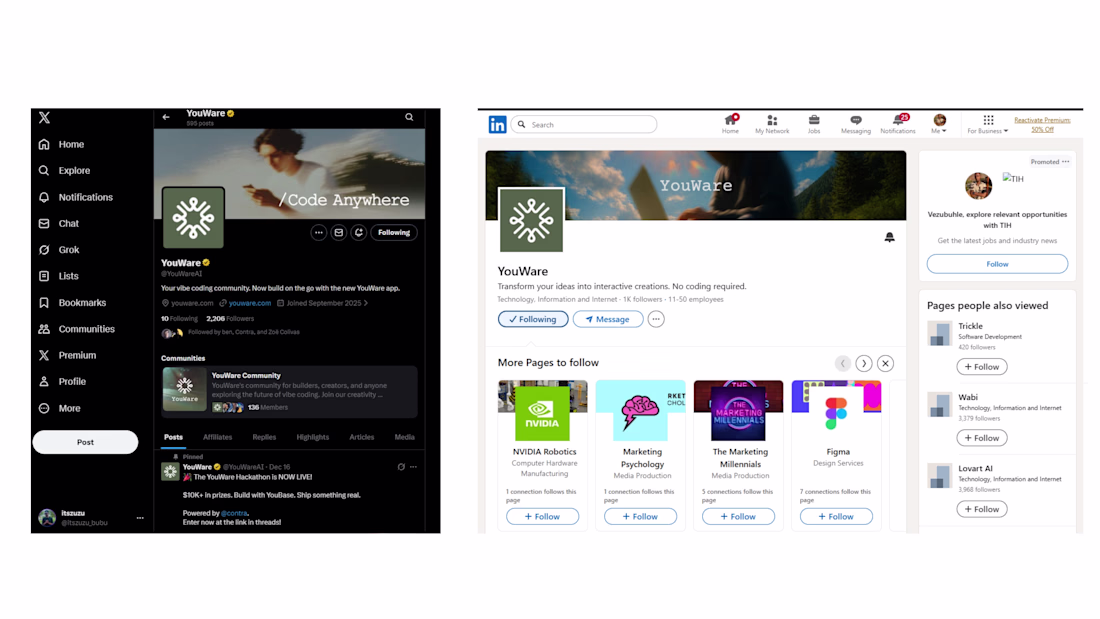Image resolution: width=1100 pixels, height=619 pixels.
Task: Open Bookmarks in the X sidebar
Action: [72, 302]
